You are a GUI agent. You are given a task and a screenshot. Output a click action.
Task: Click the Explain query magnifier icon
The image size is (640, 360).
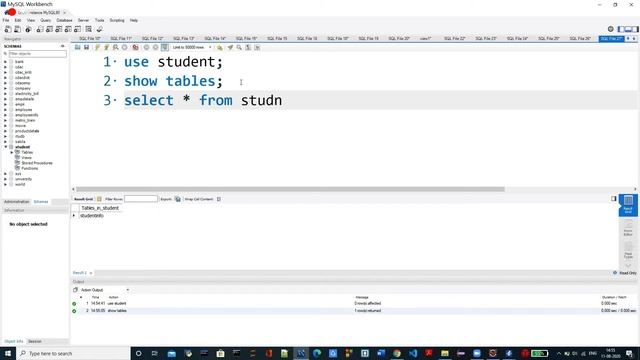point(116,47)
